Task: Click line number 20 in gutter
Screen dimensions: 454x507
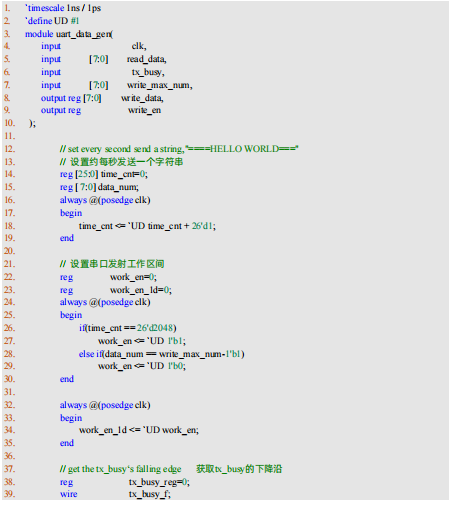Action: 9,251
